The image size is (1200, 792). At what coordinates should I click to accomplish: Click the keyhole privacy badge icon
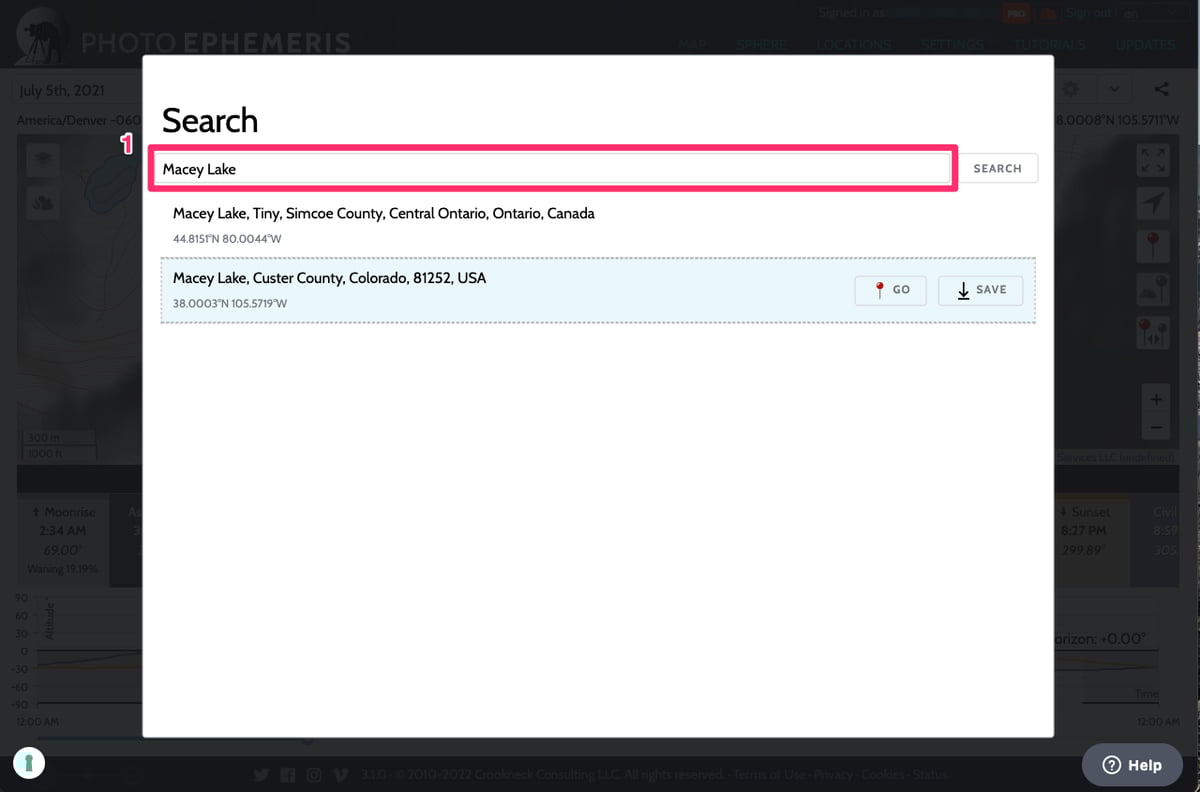(29, 763)
